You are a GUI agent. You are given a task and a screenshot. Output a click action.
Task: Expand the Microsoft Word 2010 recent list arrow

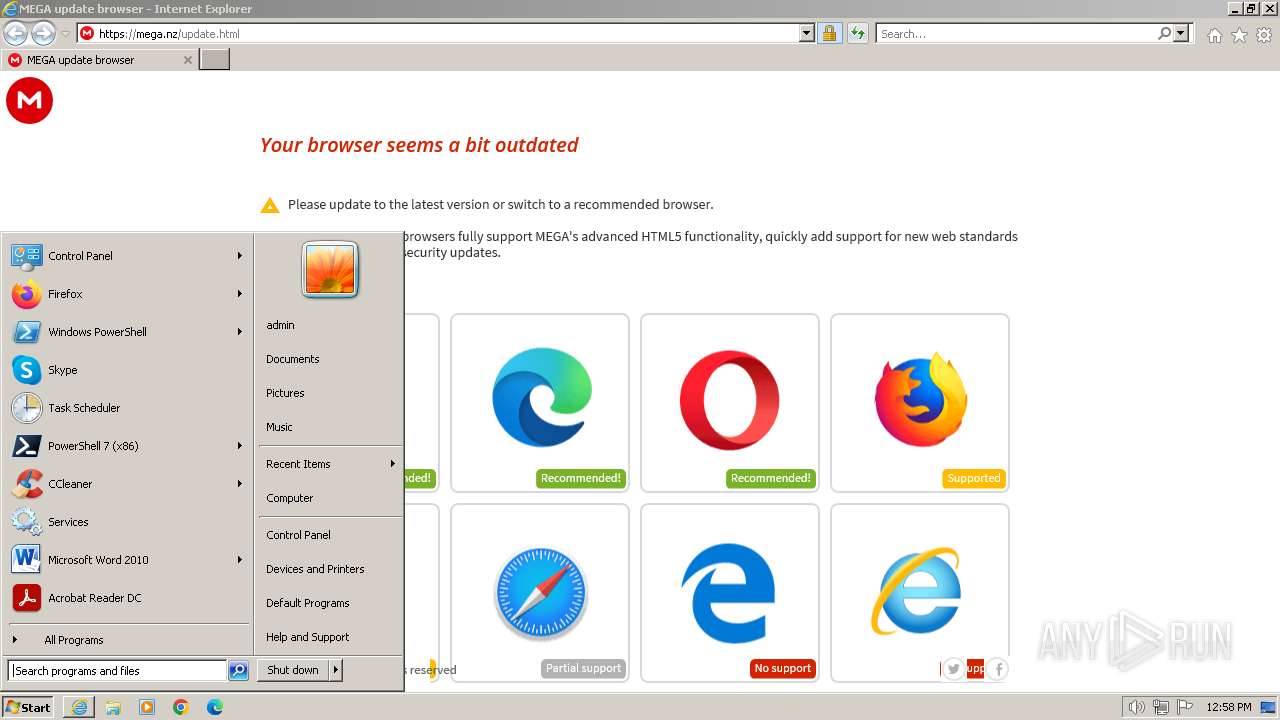(x=240, y=560)
